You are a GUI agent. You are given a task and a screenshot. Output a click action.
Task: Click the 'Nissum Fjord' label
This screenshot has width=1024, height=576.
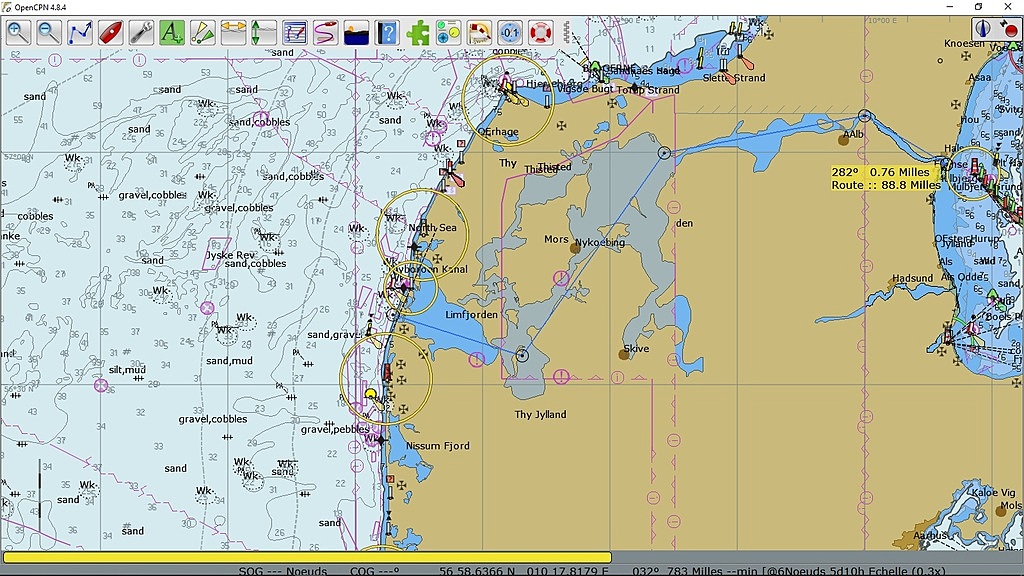point(438,446)
